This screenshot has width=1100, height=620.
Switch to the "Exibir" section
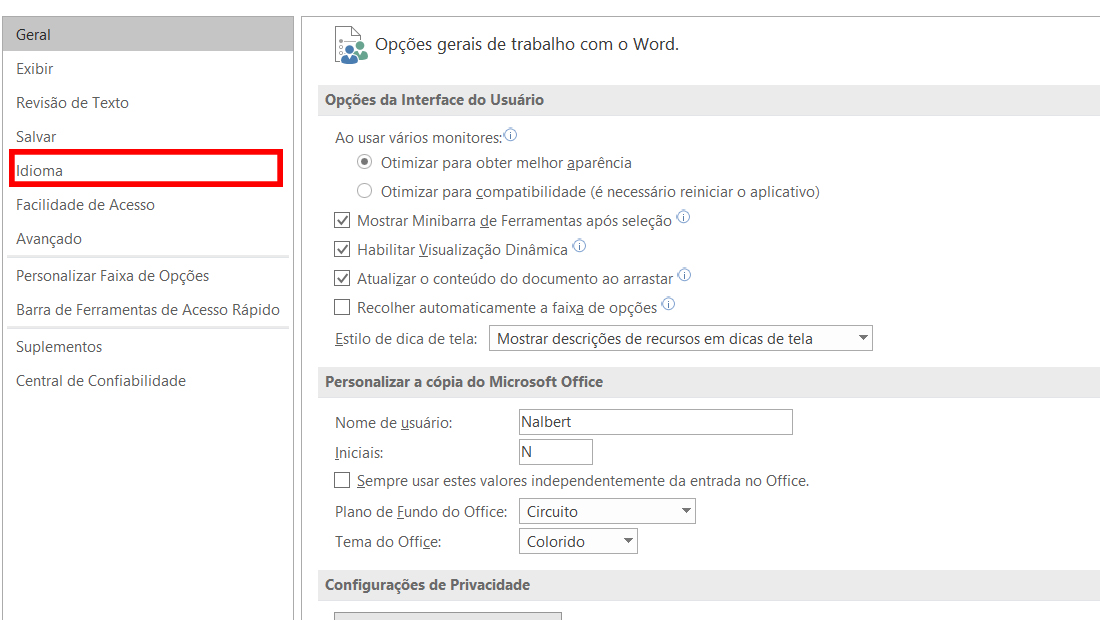[32, 68]
